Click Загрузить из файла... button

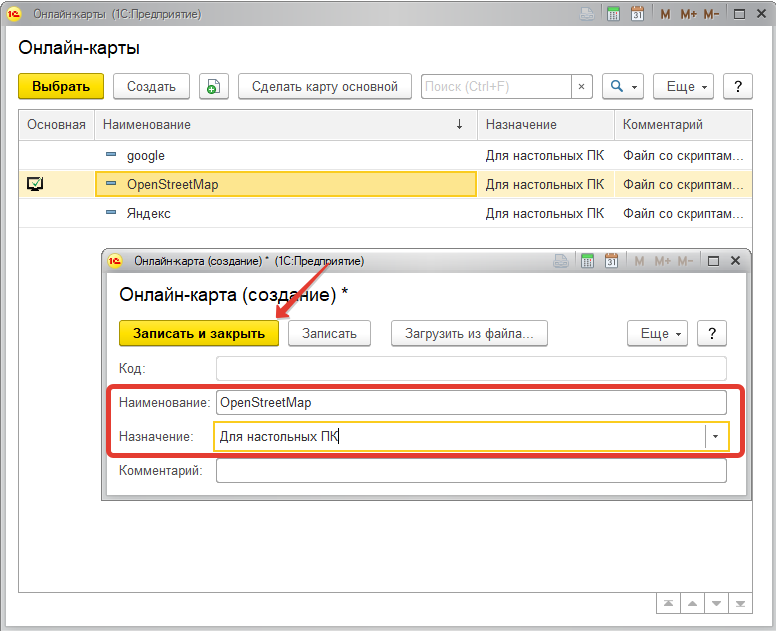point(469,333)
